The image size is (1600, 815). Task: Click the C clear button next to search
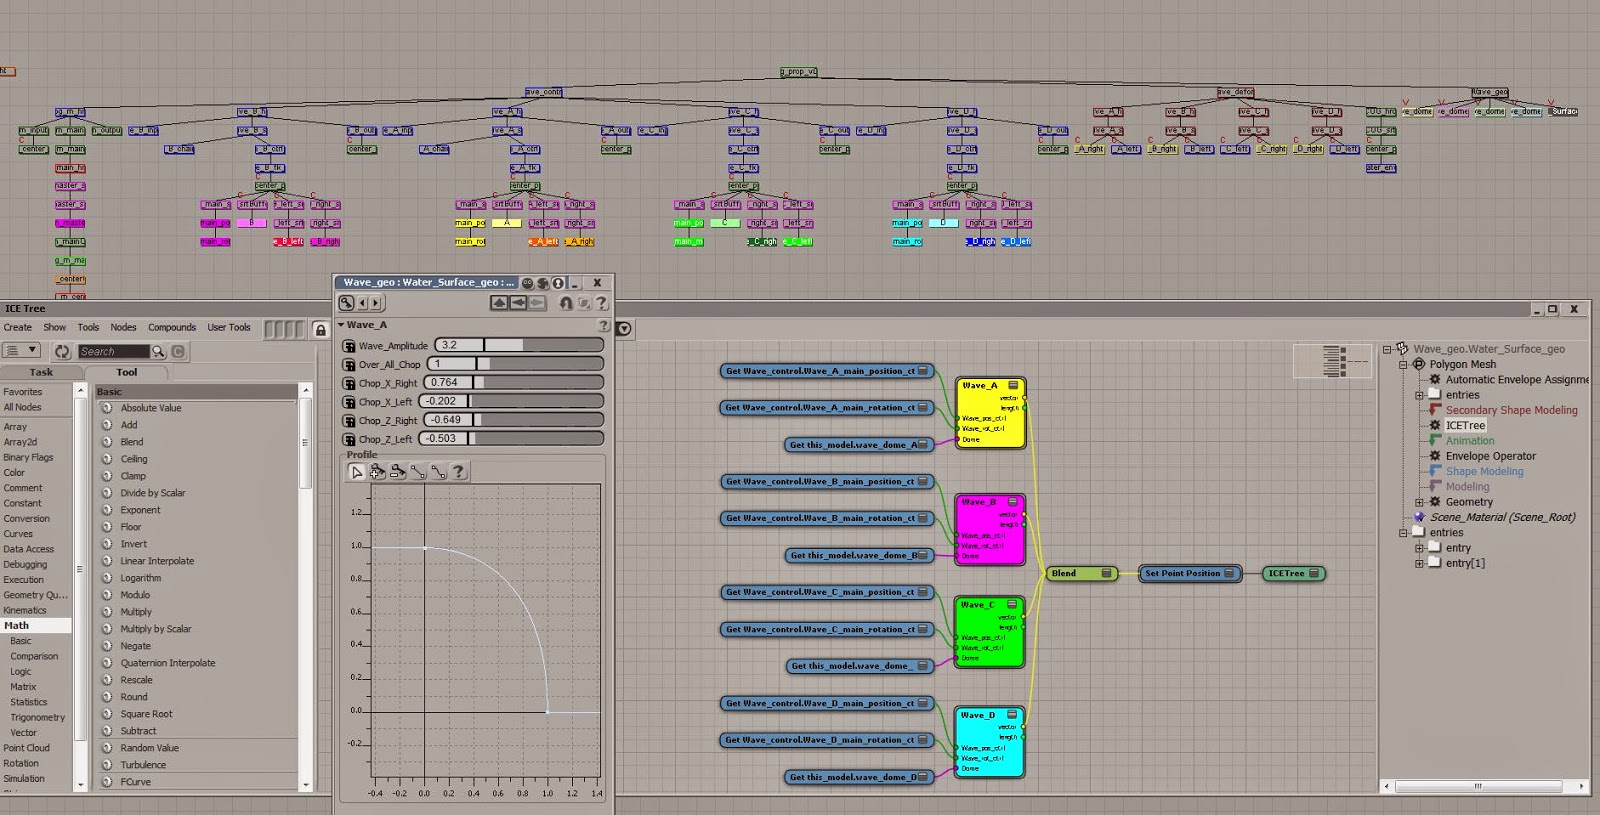pyautogui.click(x=178, y=351)
